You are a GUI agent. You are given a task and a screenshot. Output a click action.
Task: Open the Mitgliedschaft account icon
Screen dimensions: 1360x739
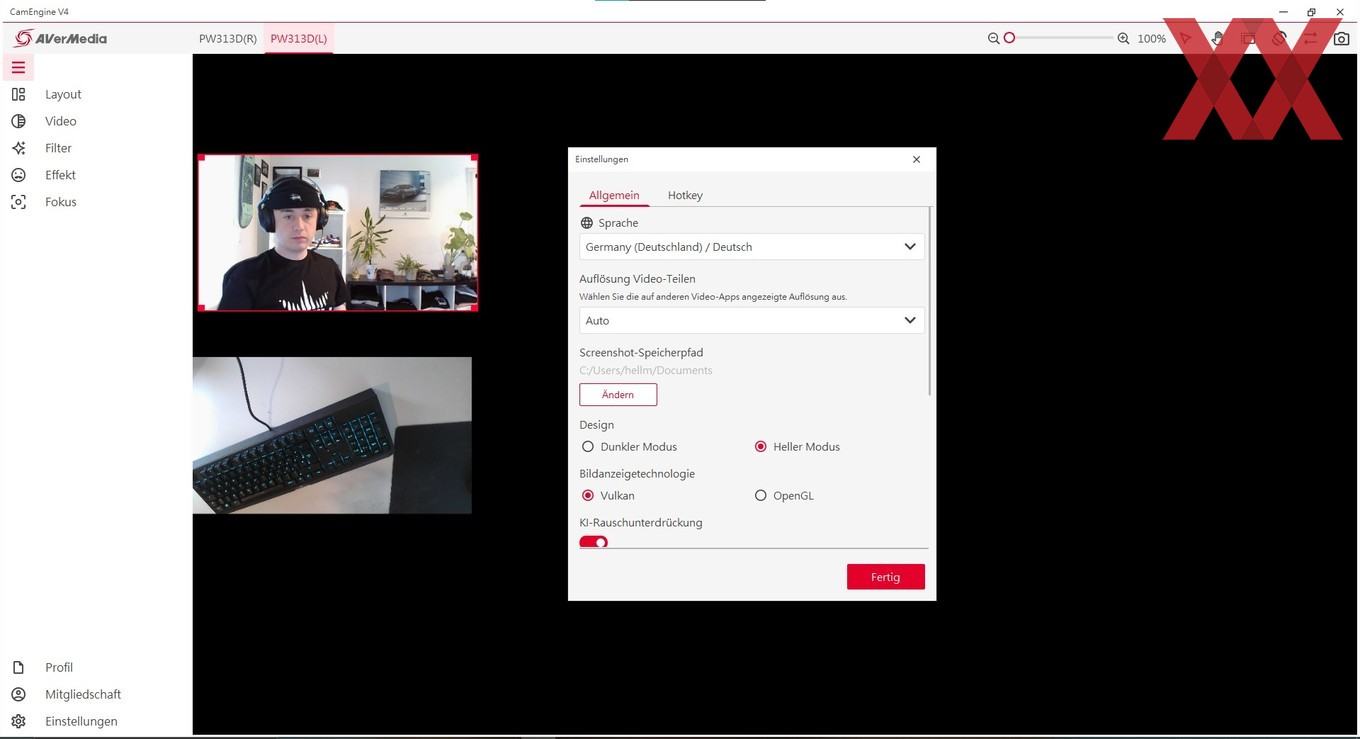(18, 694)
